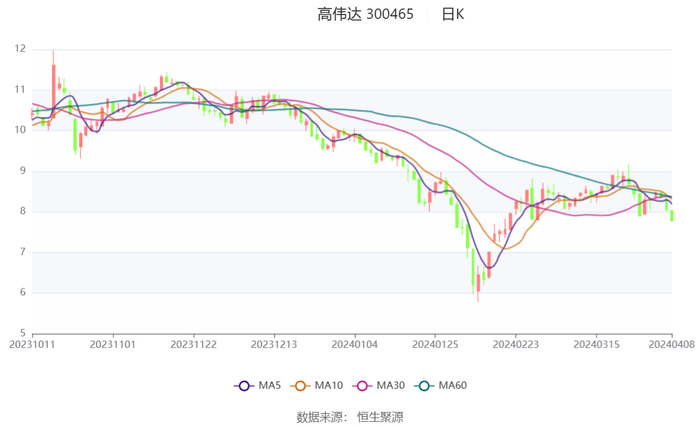Toggle the MA10 orange legend marker
Image resolution: width=700 pixels, height=426 pixels.
300,386
